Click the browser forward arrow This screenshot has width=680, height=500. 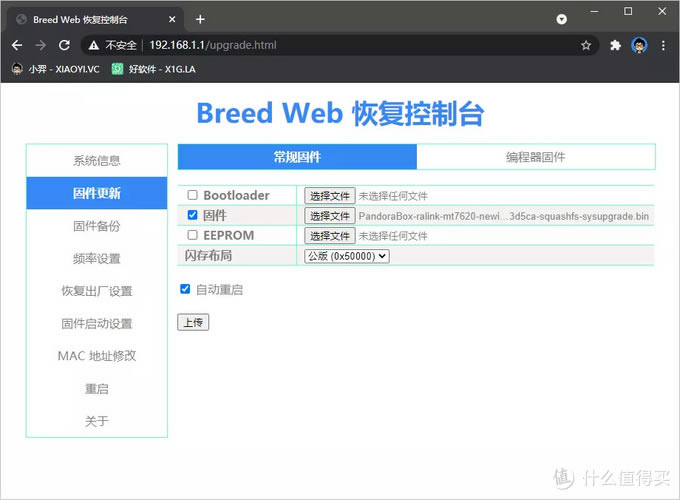pos(40,45)
